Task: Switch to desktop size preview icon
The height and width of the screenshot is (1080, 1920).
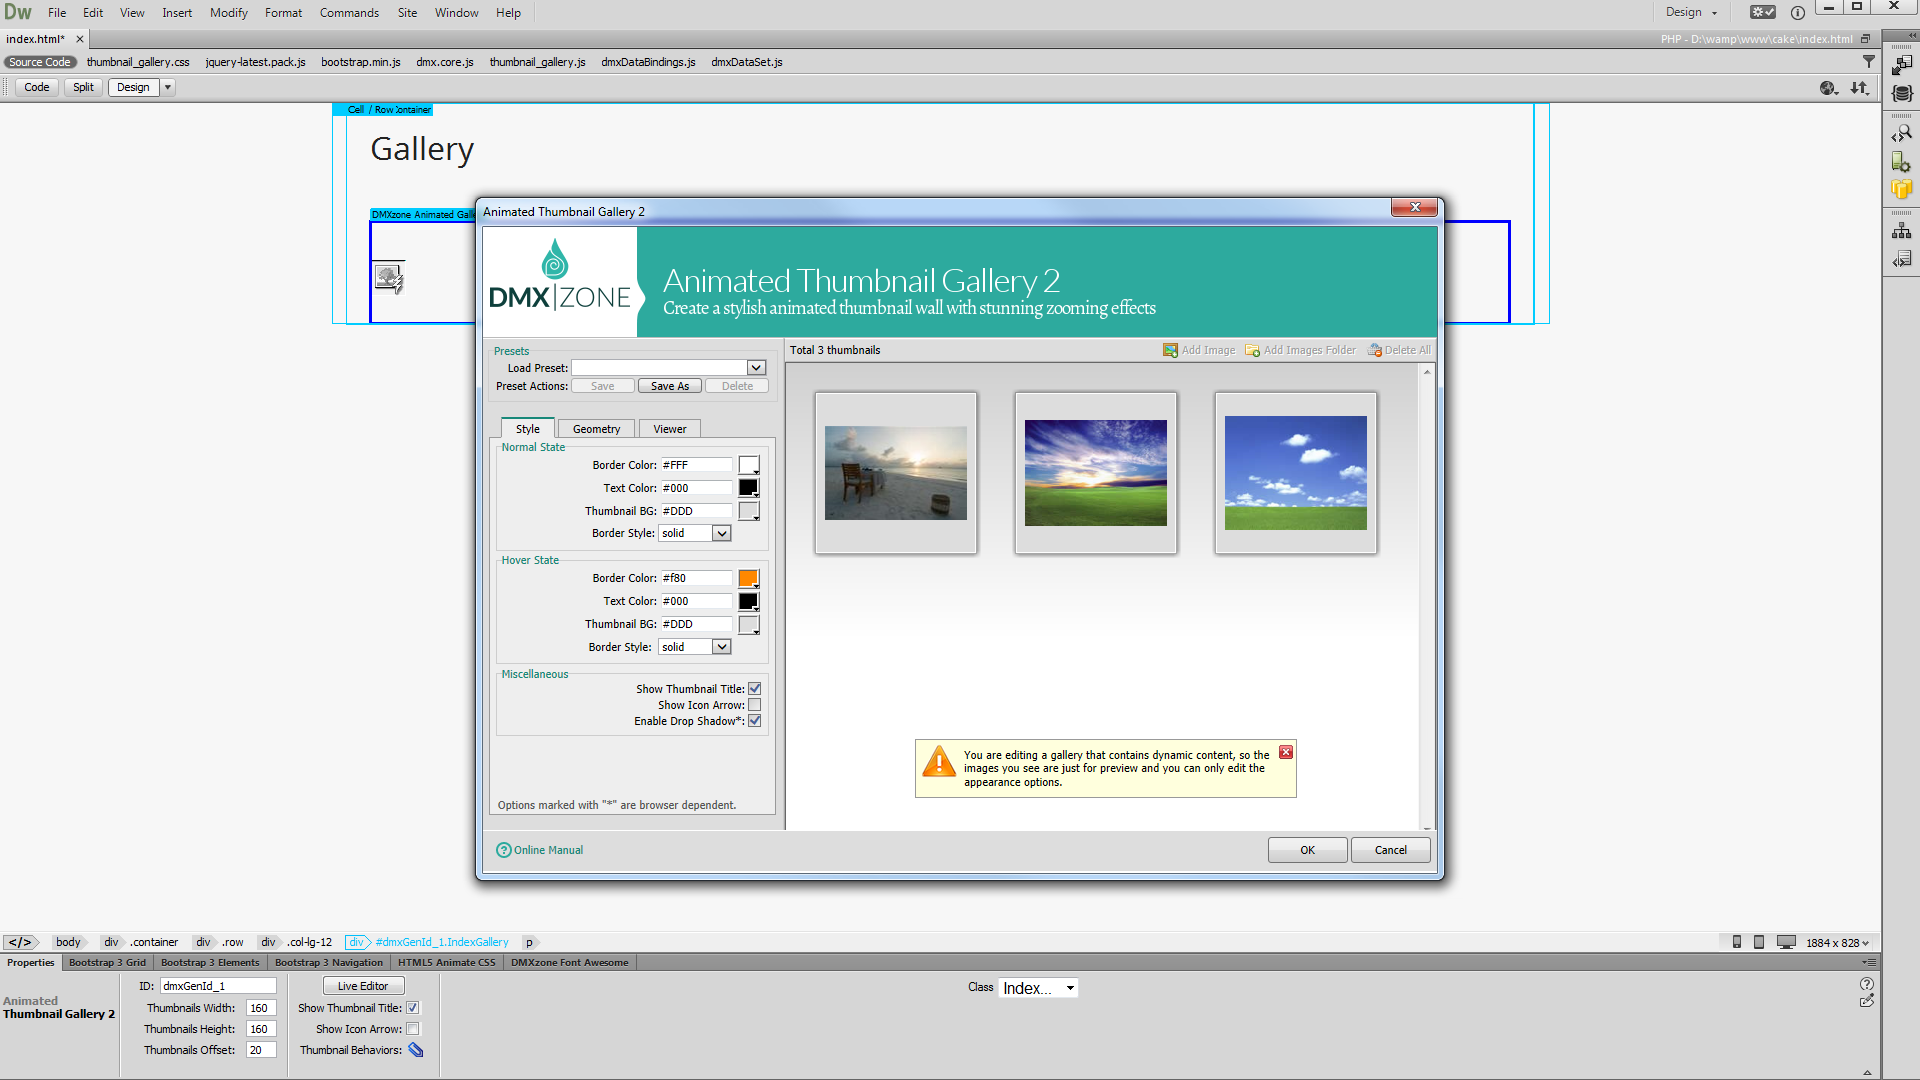Action: [x=1786, y=942]
